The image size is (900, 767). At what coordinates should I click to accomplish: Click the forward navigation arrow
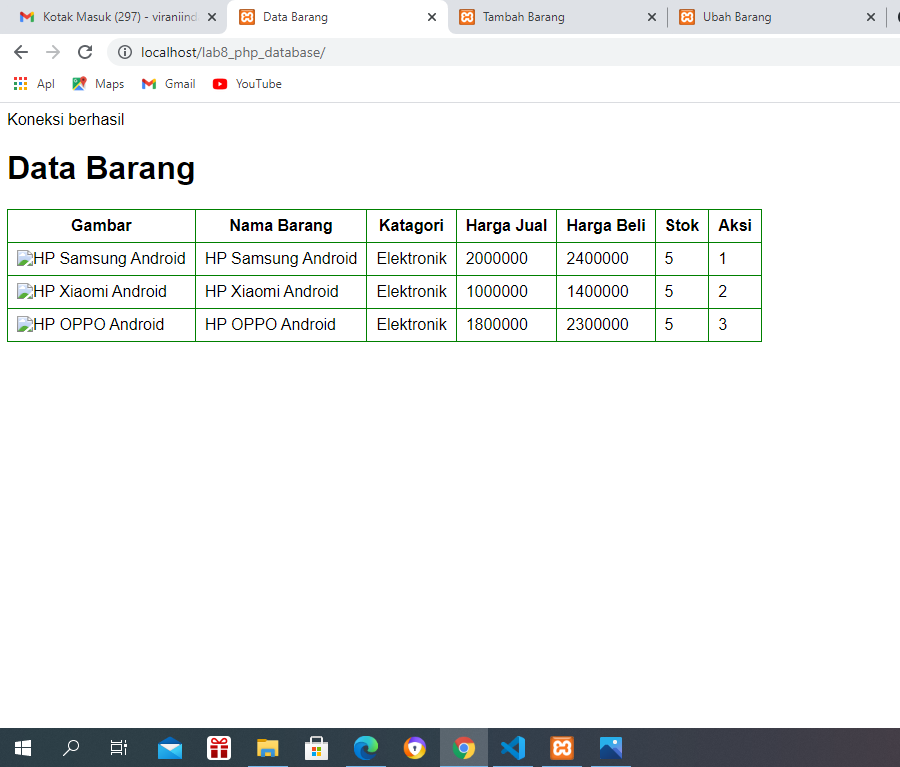[x=52, y=52]
